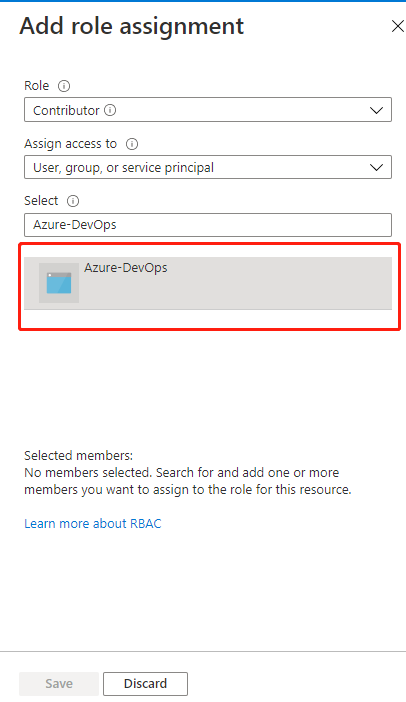Close the Add role assignment panel

397,26
